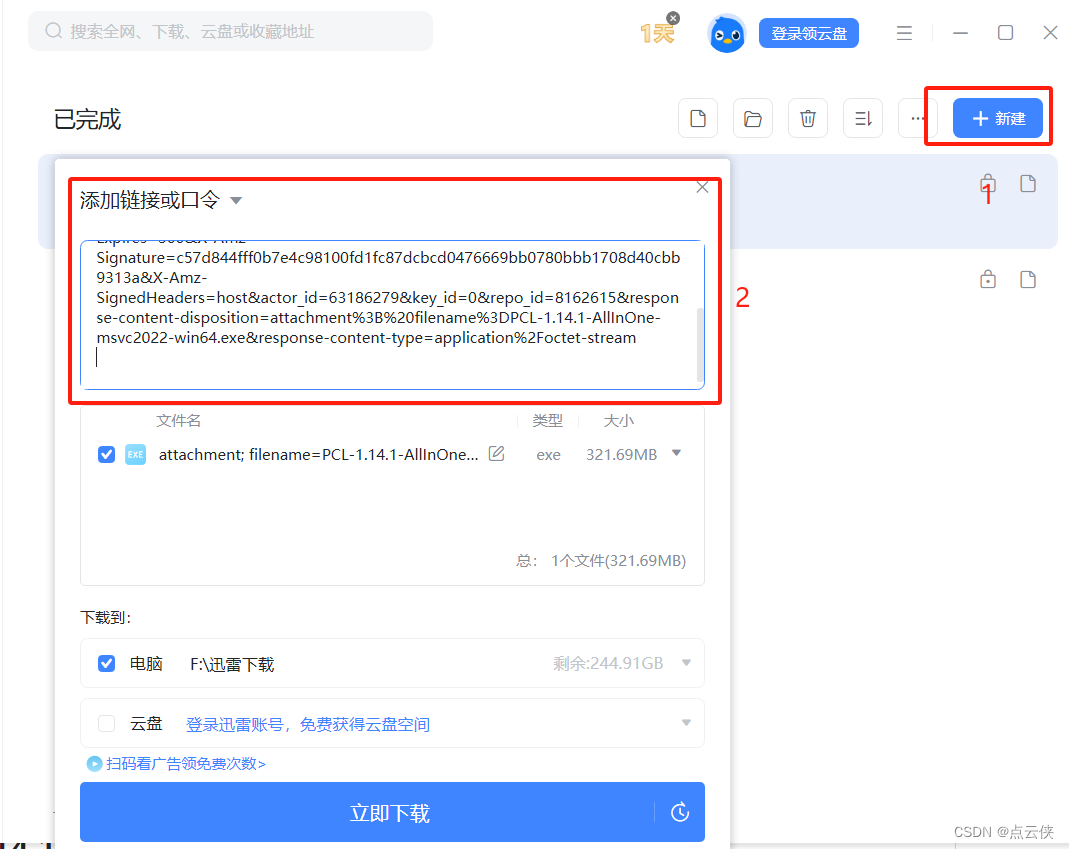Open the F:\迅雷下载 path dropdown

click(687, 663)
